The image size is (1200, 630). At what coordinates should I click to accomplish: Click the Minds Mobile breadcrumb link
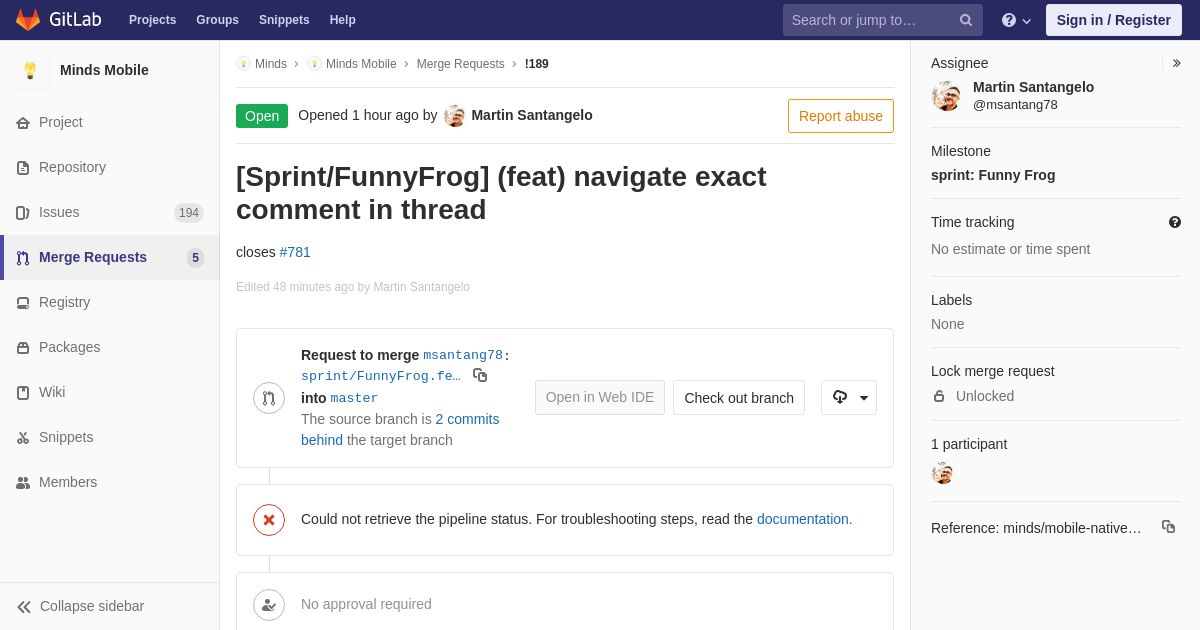click(x=361, y=64)
